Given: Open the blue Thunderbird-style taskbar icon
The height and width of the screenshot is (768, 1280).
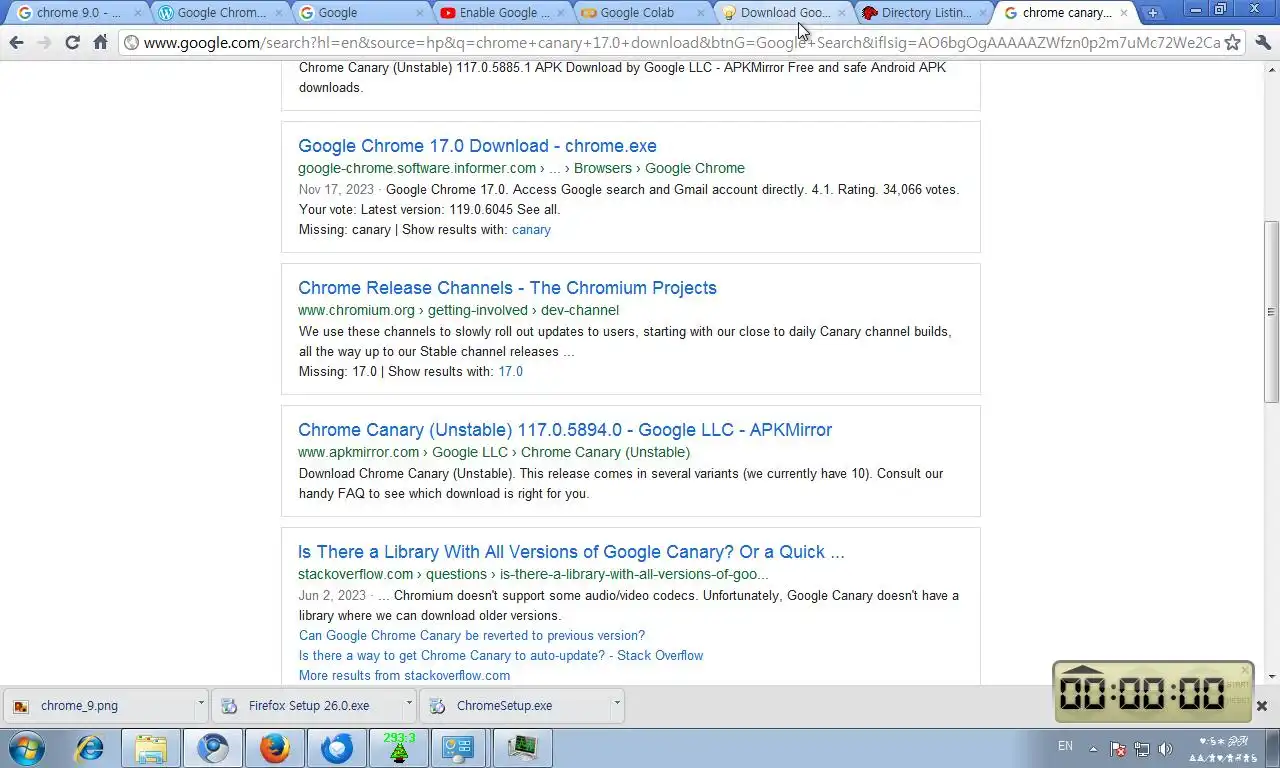Looking at the screenshot, I should [337, 748].
